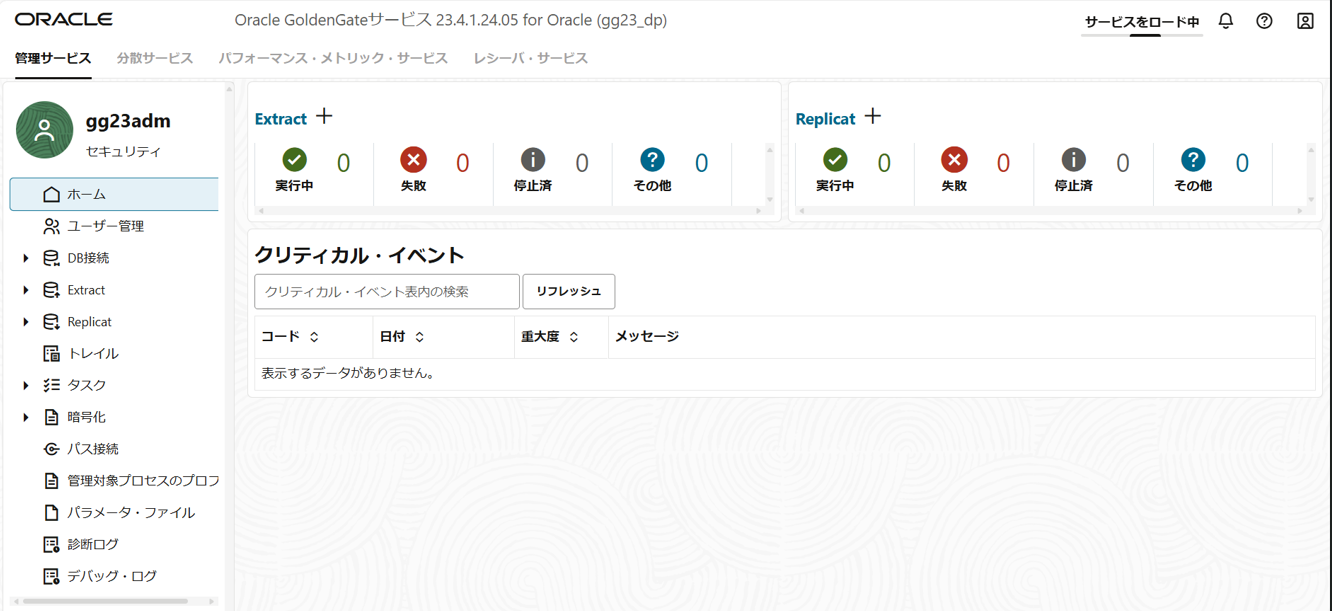Click the パラメータ・ファイル file icon
The image size is (1332, 611).
click(x=51, y=512)
